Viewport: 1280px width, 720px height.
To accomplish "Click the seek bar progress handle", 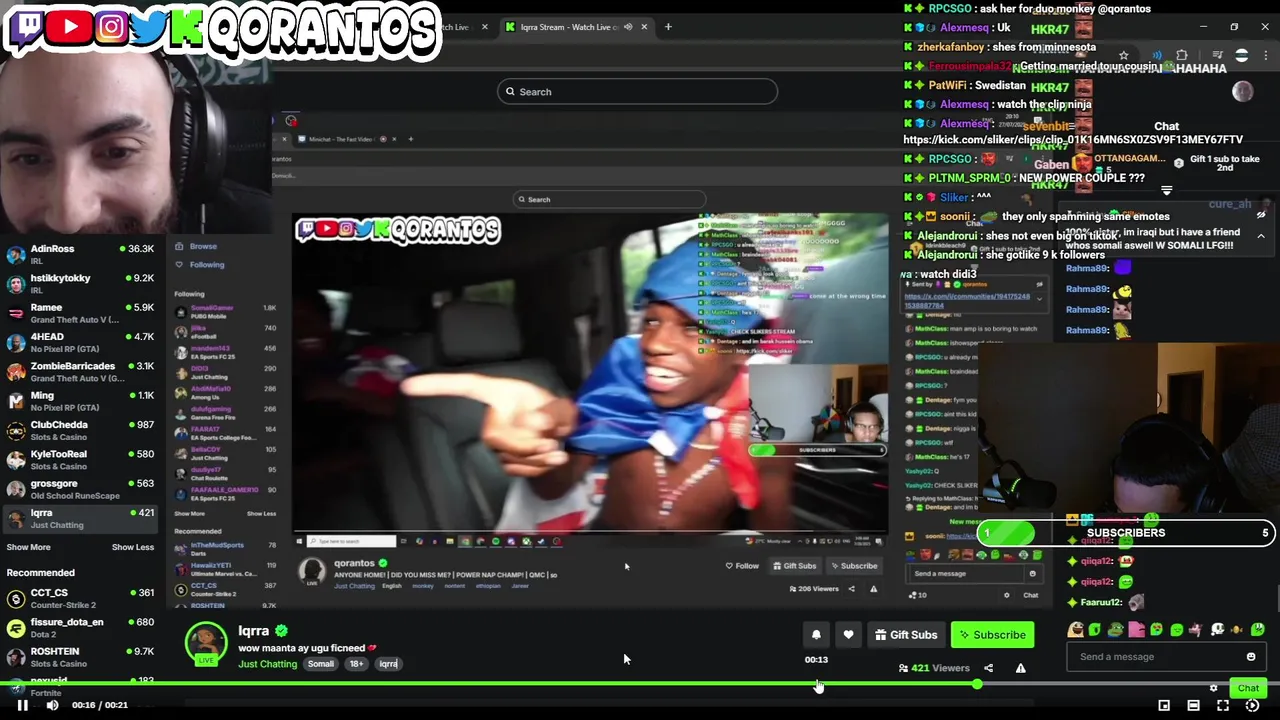I will click(x=977, y=684).
